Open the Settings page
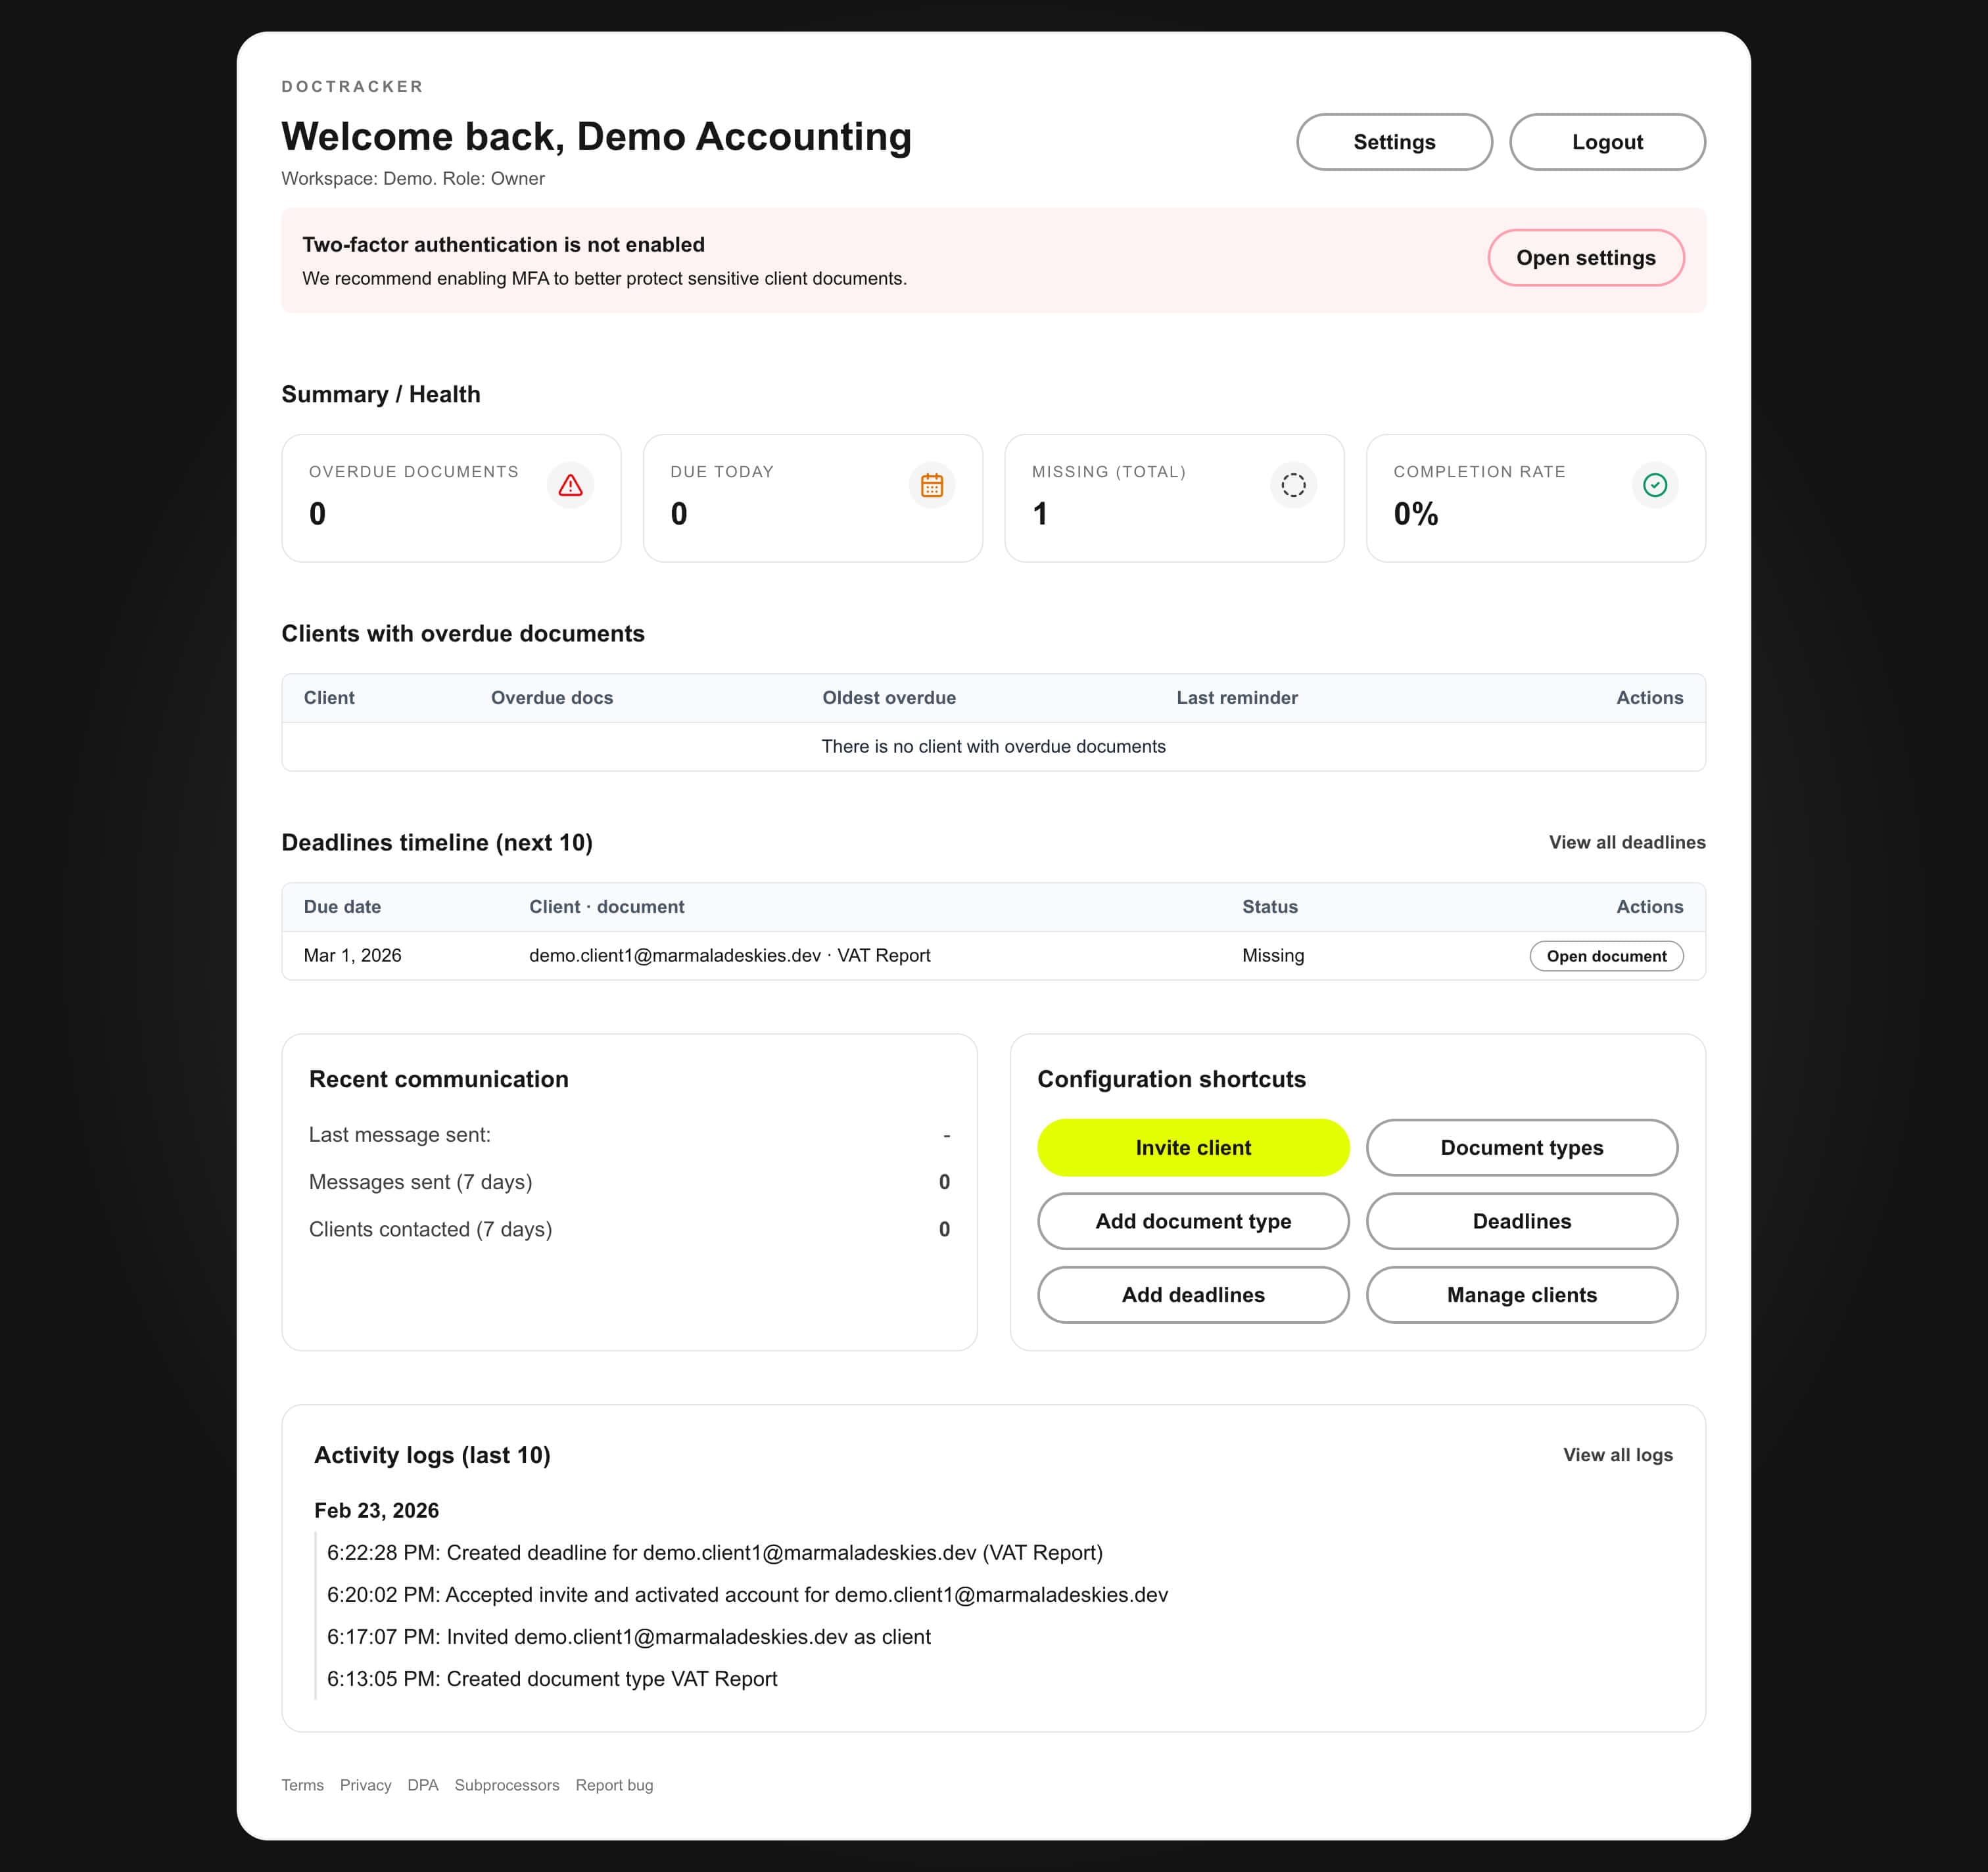 [1394, 141]
